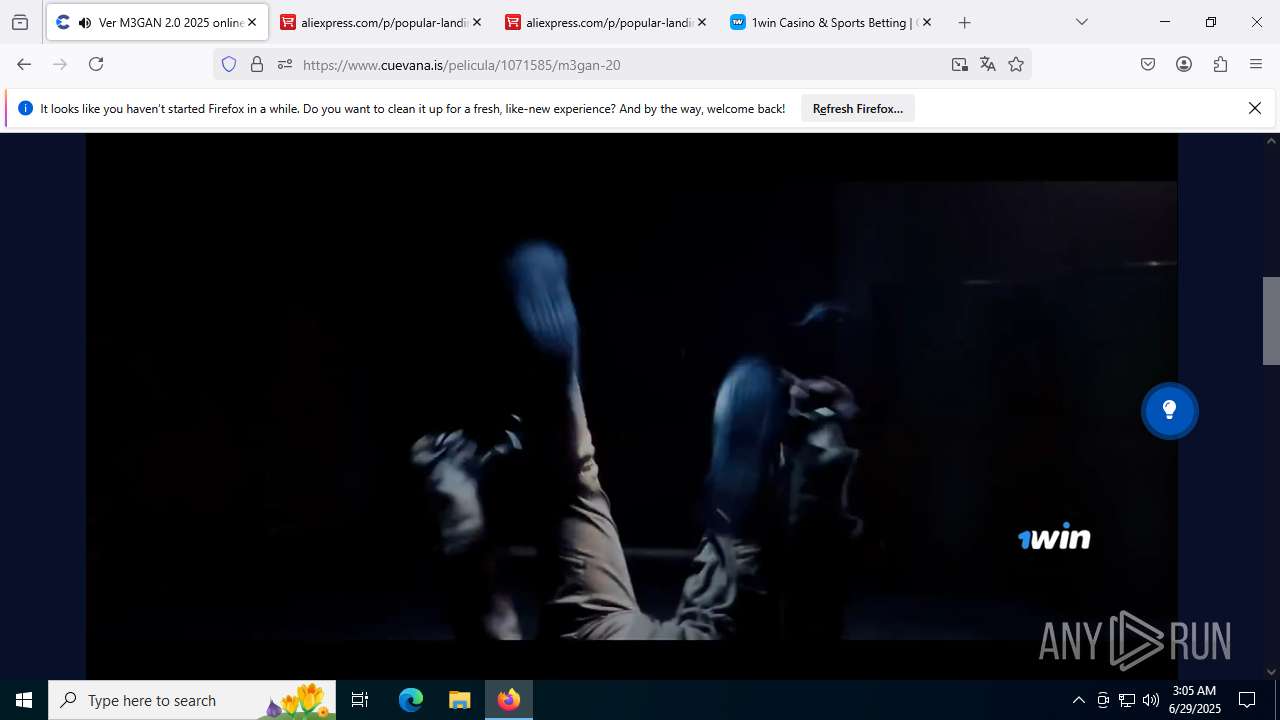Switch to the 1win Casino & Sports Betting tab

[x=833, y=22]
